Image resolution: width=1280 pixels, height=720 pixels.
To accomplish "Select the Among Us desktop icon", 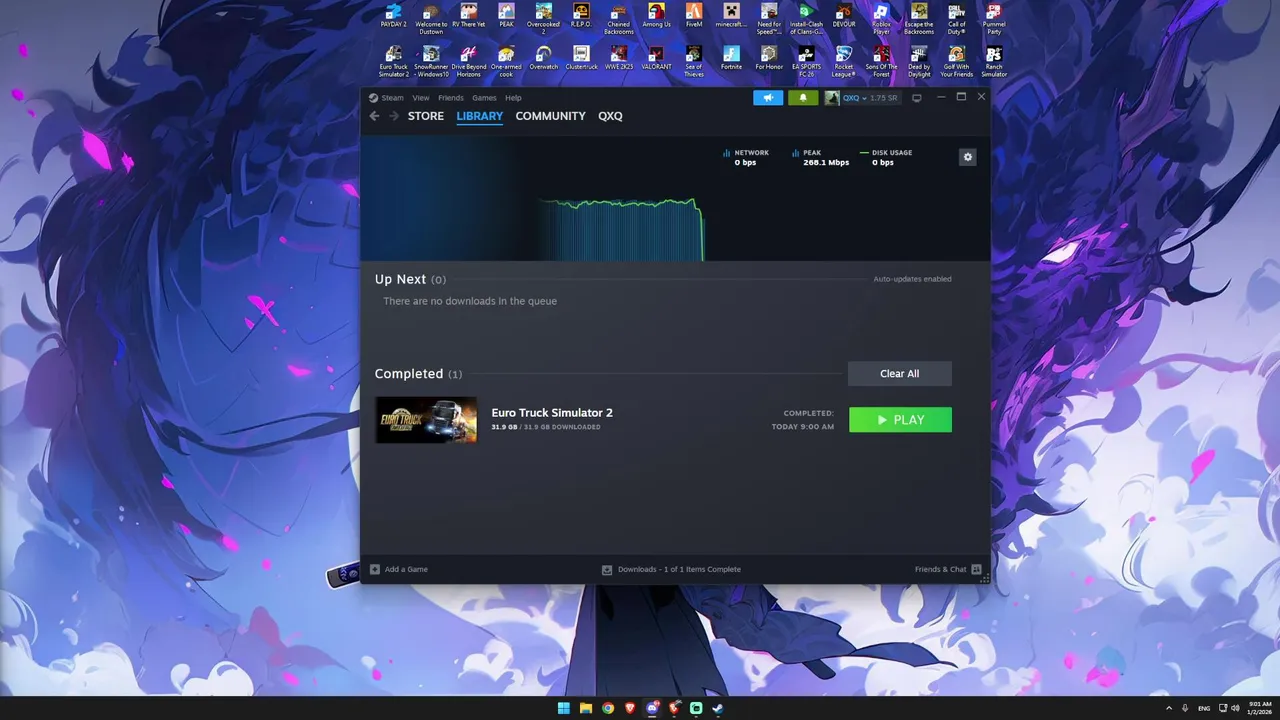I will [x=656, y=17].
